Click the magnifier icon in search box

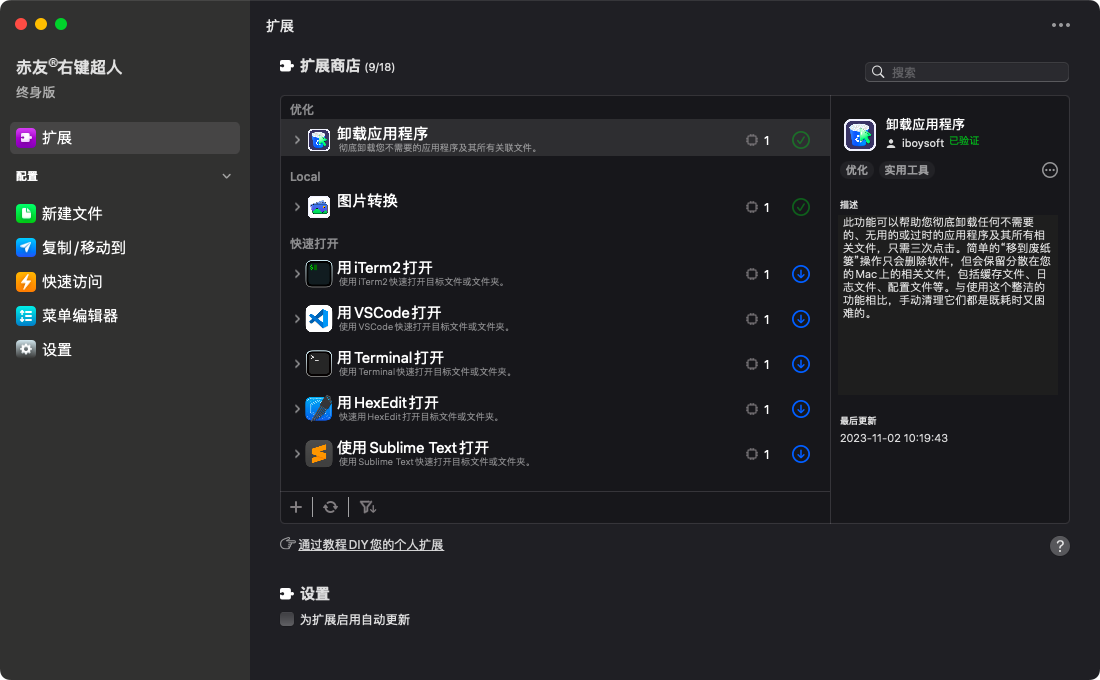tap(878, 72)
